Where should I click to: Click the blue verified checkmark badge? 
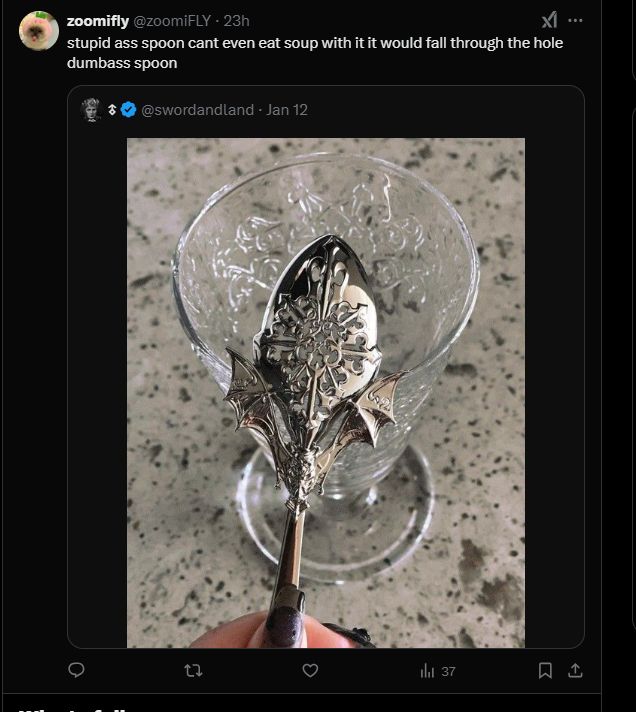point(129,110)
